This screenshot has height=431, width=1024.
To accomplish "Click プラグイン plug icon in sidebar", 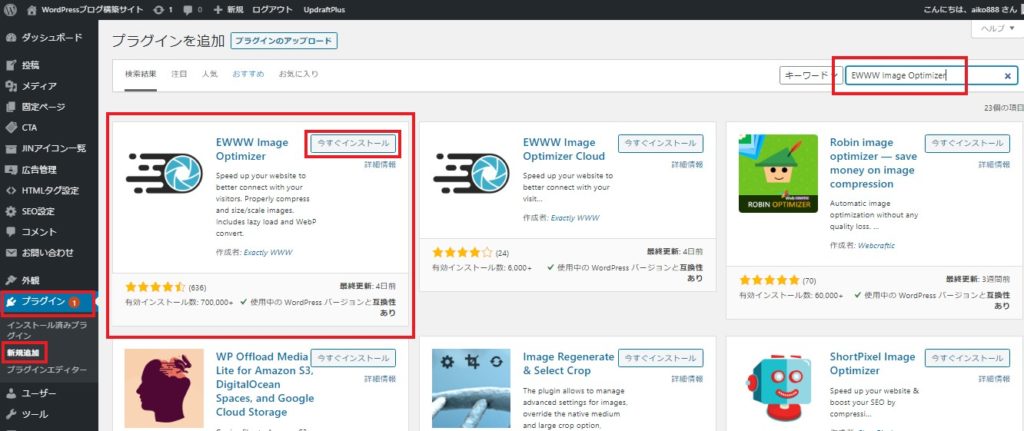I will click(10, 302).
